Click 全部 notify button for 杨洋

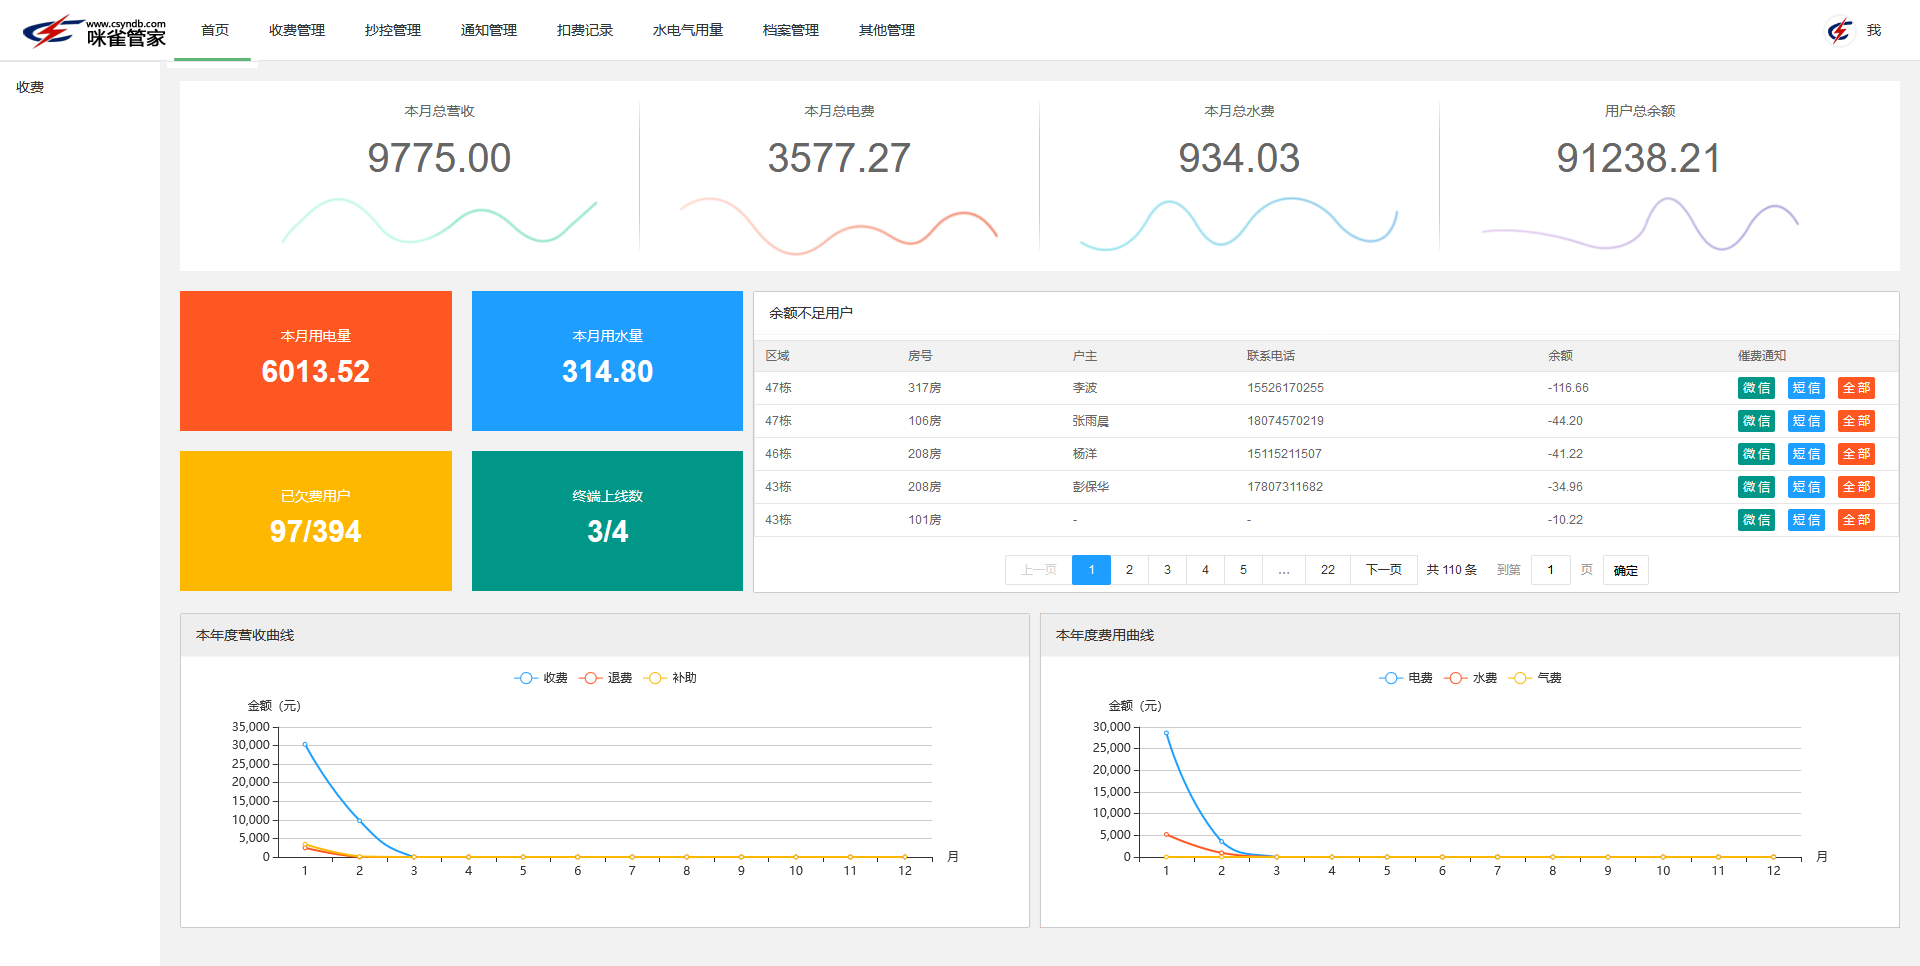pyautogui.click(x=1856, y=454)
